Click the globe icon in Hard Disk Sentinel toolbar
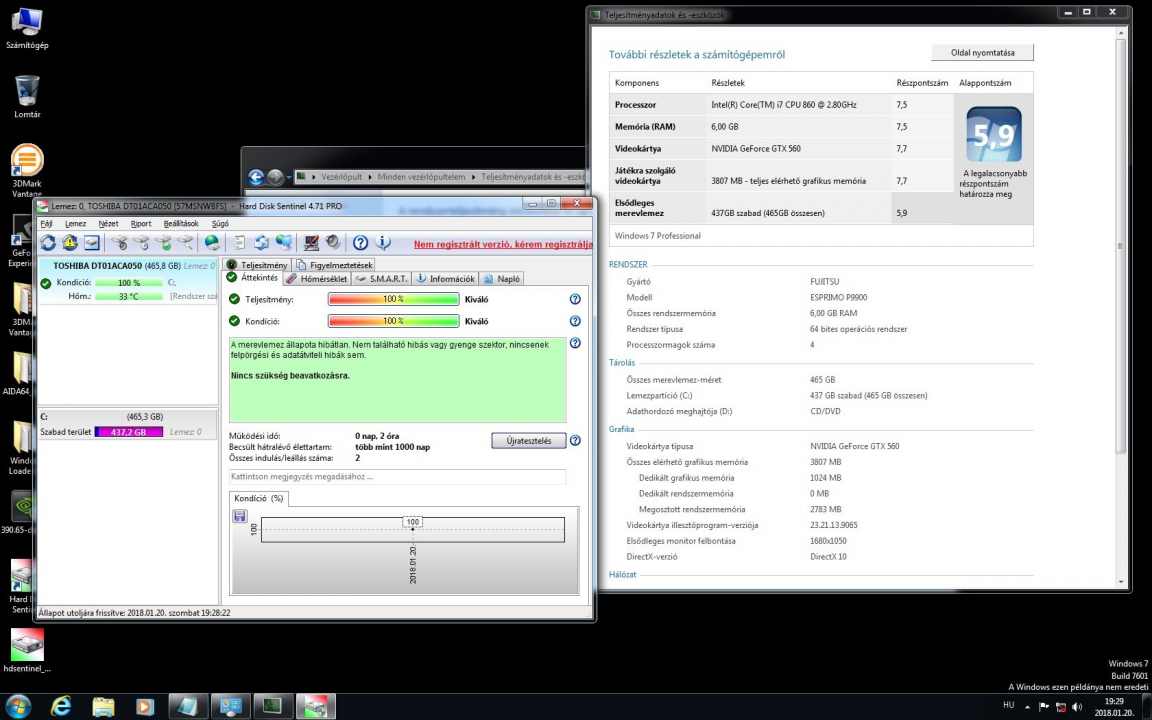Image resolution: width=1152 pixels, height=720 pixels. coord(212,242)
